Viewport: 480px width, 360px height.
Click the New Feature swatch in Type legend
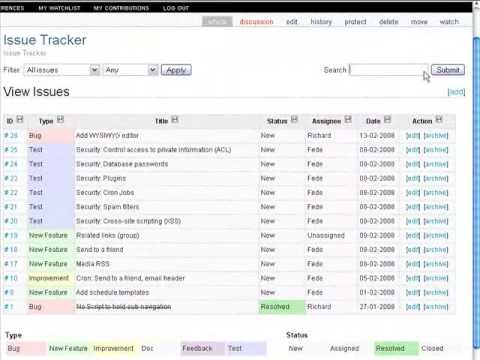(69, 349)
